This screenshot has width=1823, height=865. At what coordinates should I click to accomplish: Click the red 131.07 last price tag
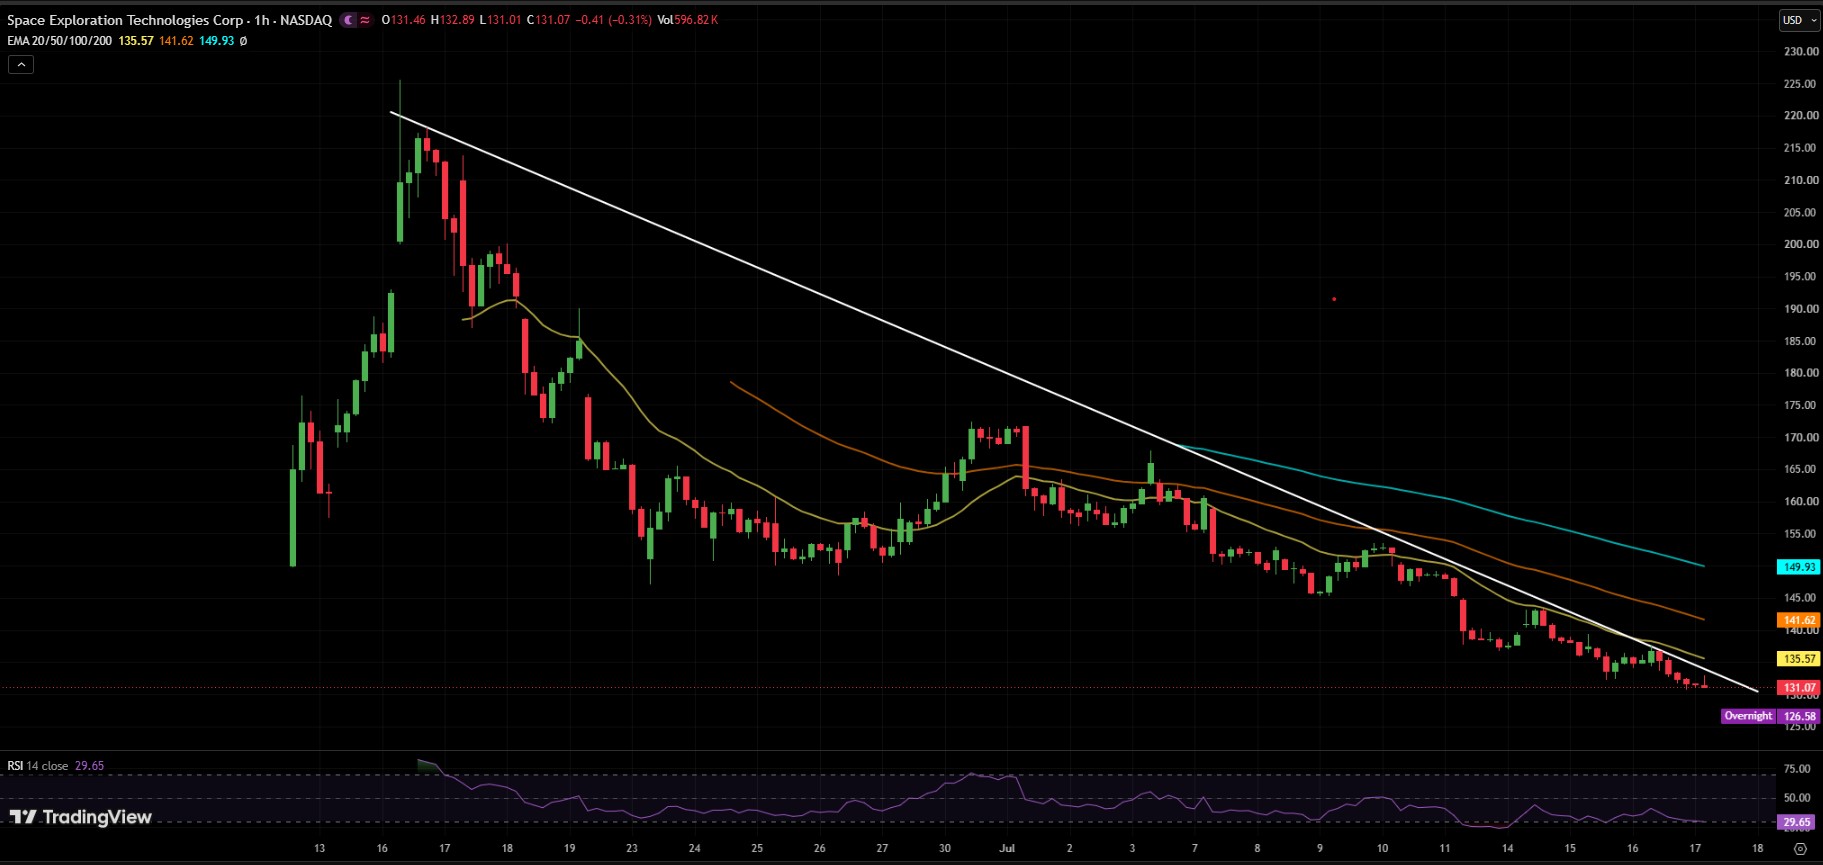point(1799,688)
